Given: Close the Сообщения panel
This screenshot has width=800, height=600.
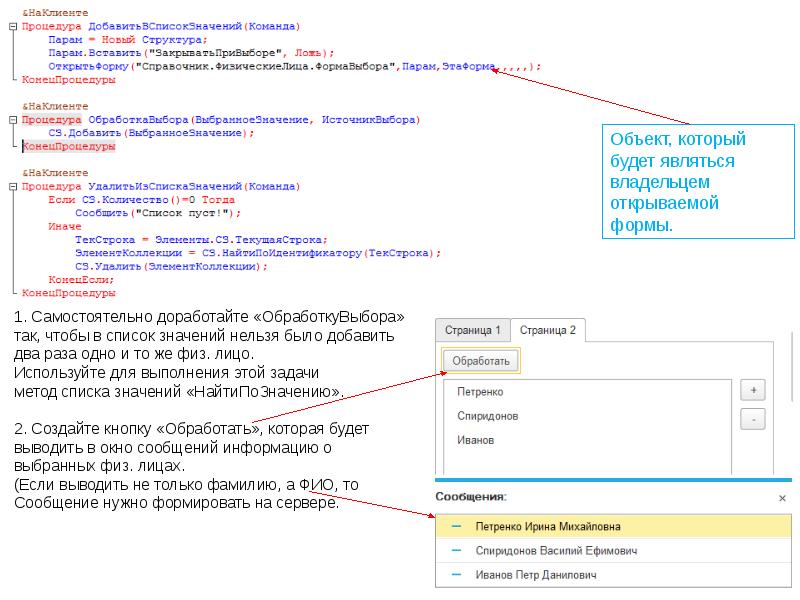Looking at the screenshot, I should 782,497.
